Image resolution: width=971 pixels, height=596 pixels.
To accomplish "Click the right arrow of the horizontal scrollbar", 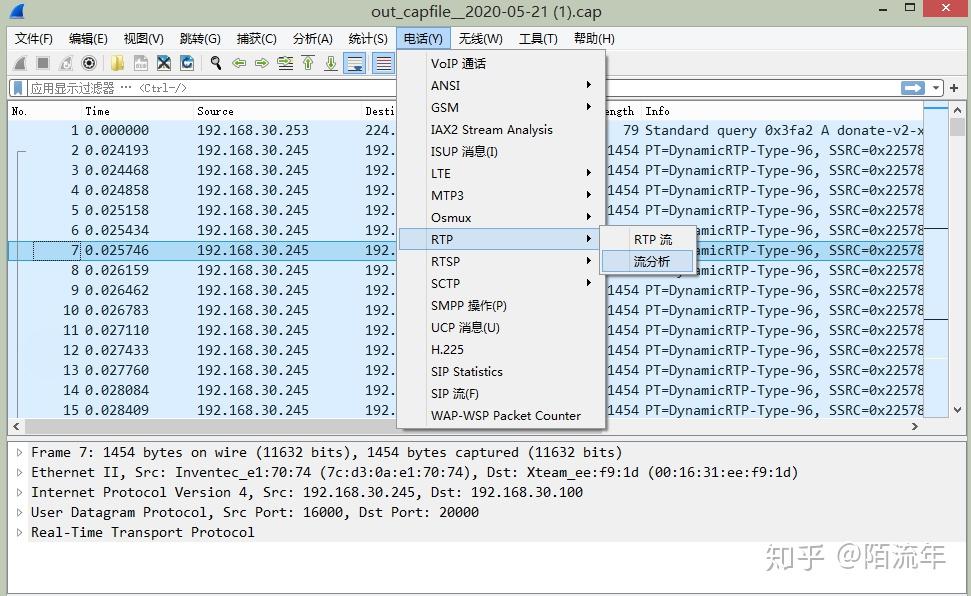I will pos(914,427).
